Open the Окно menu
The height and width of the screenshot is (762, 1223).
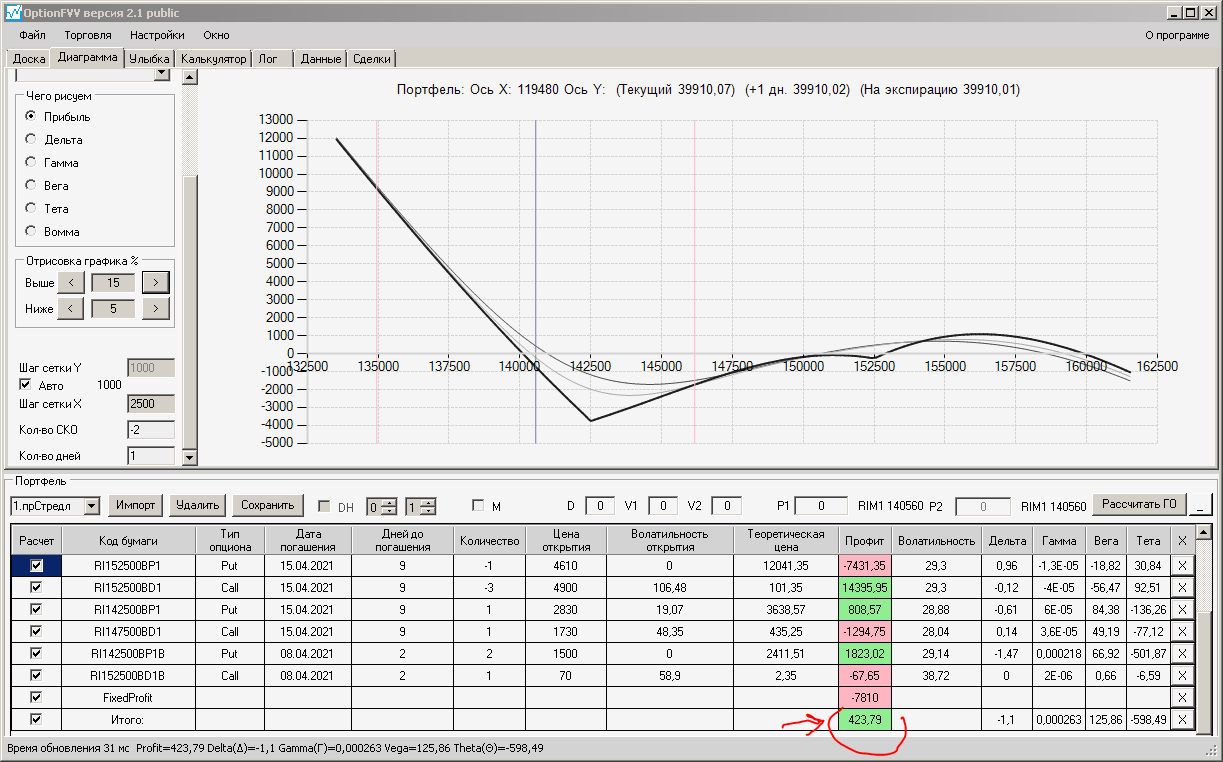pyautogui.click(x=216, y=35)
